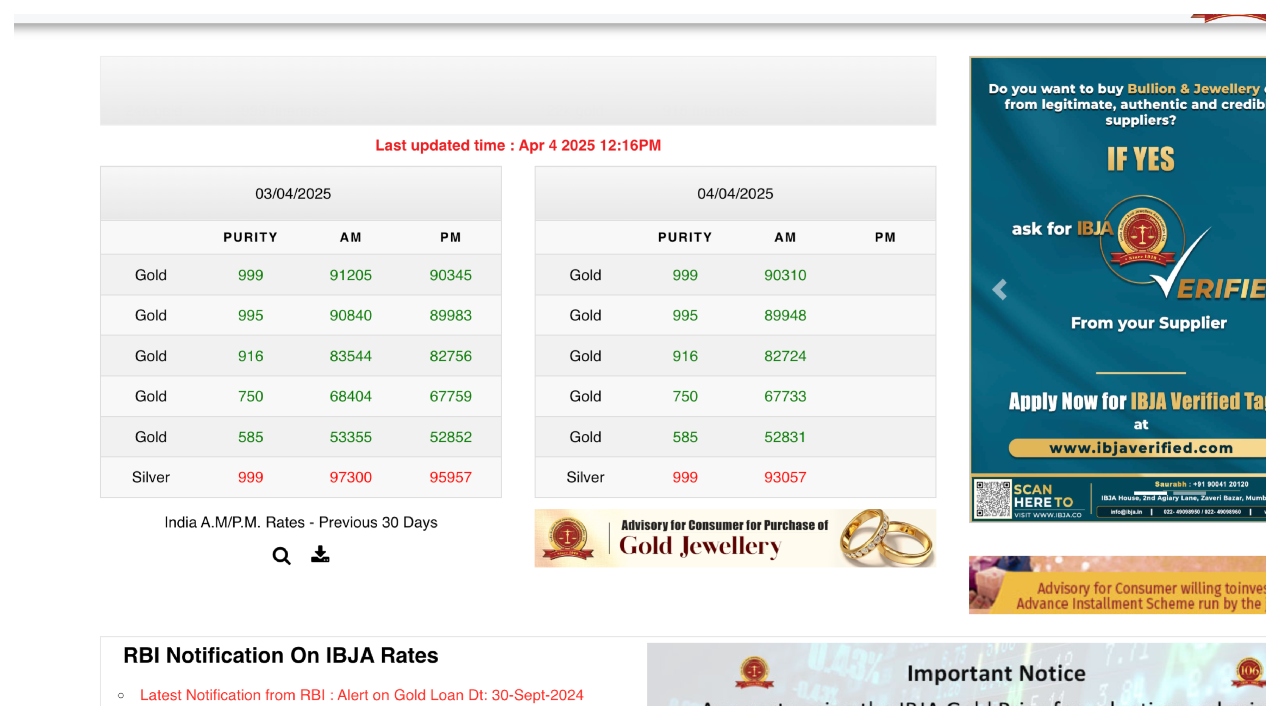Click the 03/04/2025 table date header
Viewport: 1280px width, 720px height.
(x=293, y=194)
